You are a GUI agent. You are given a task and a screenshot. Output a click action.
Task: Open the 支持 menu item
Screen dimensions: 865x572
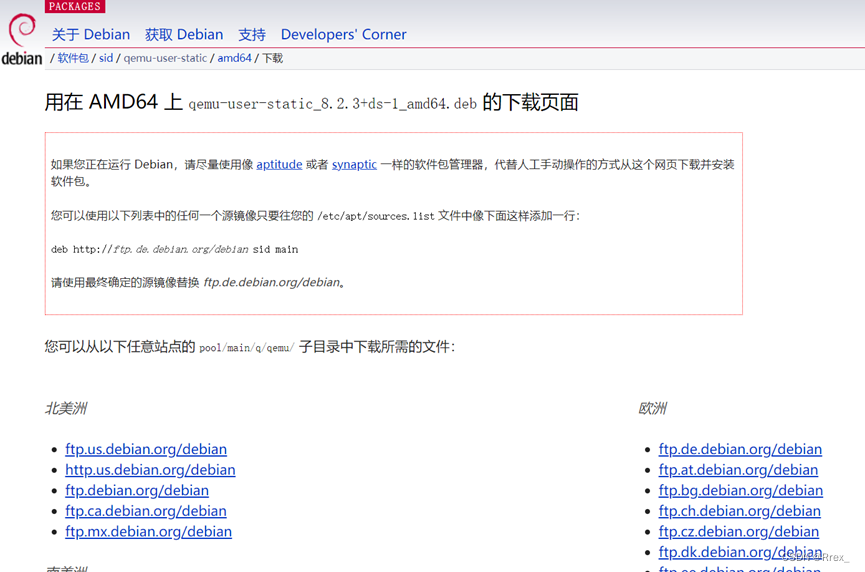[x=252, y=35]
